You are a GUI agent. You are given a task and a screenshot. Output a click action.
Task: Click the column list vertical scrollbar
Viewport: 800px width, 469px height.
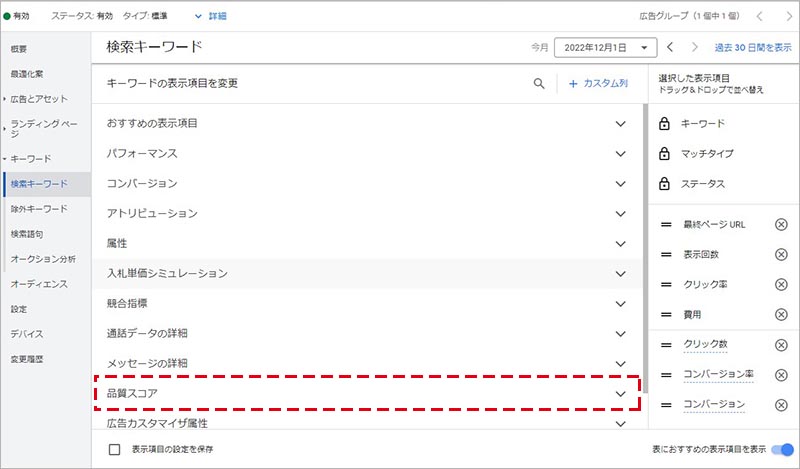click(643, 250)
